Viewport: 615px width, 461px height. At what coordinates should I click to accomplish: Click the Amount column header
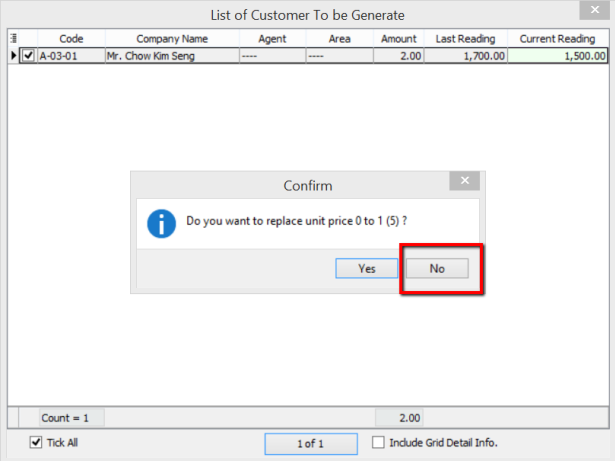pos(399,39)
